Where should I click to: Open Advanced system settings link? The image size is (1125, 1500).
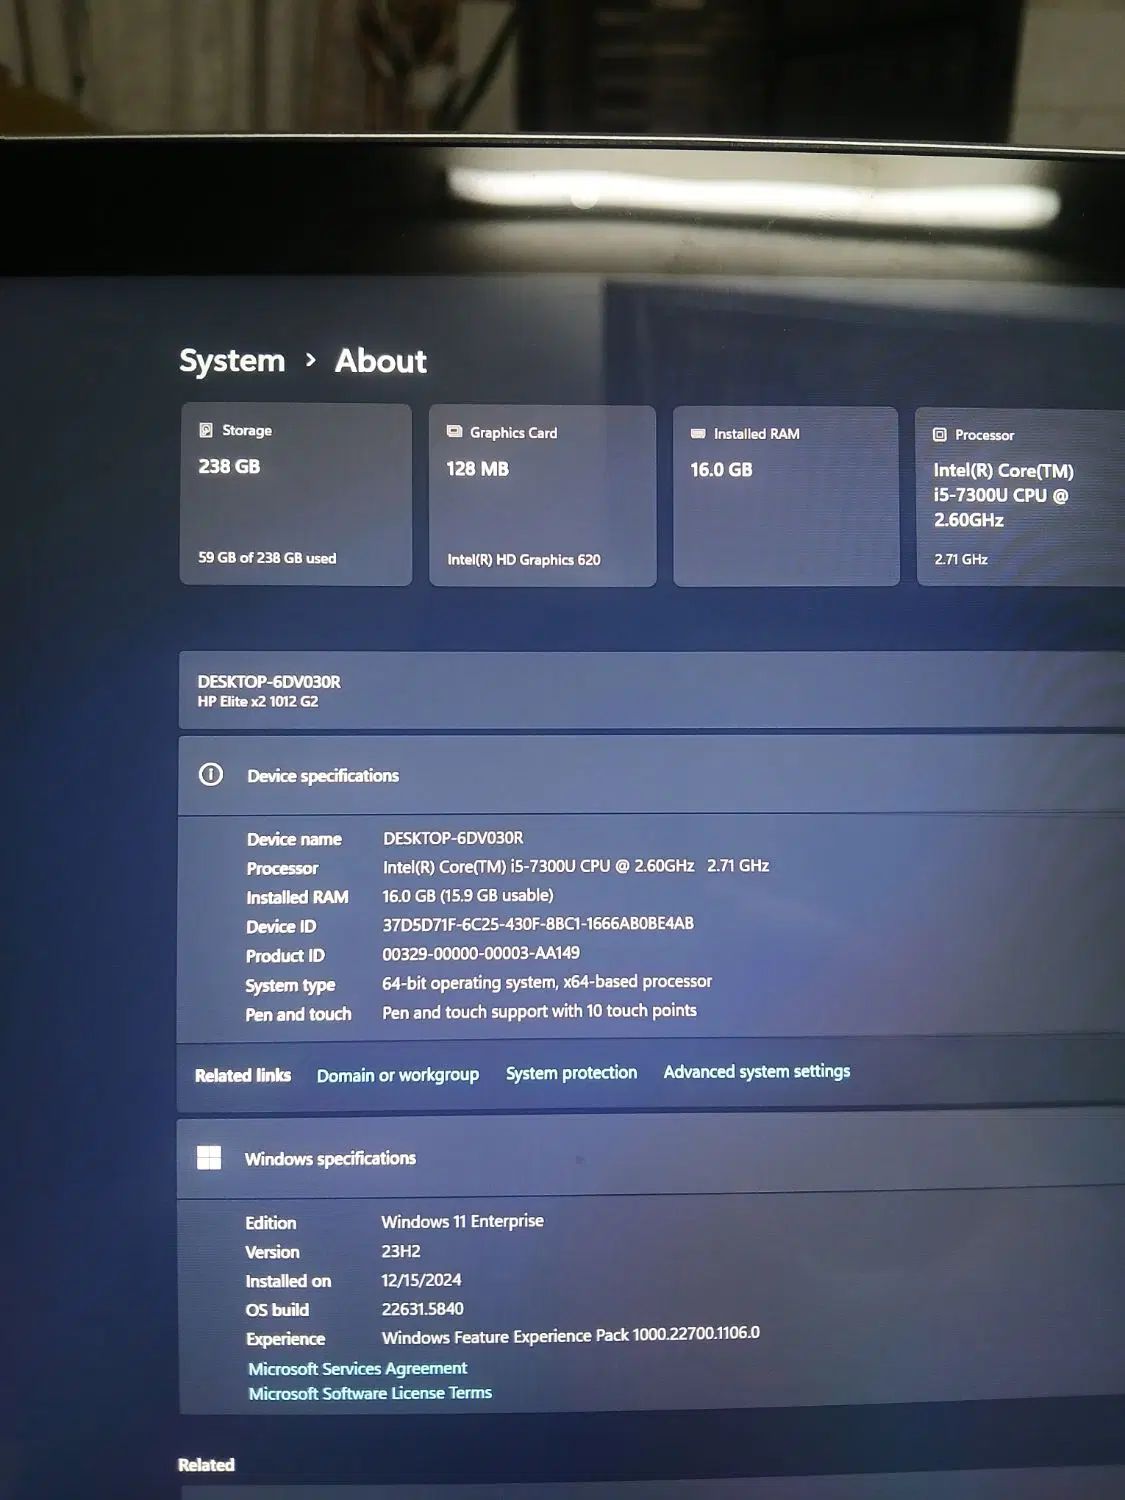(x=757, y=1072)
